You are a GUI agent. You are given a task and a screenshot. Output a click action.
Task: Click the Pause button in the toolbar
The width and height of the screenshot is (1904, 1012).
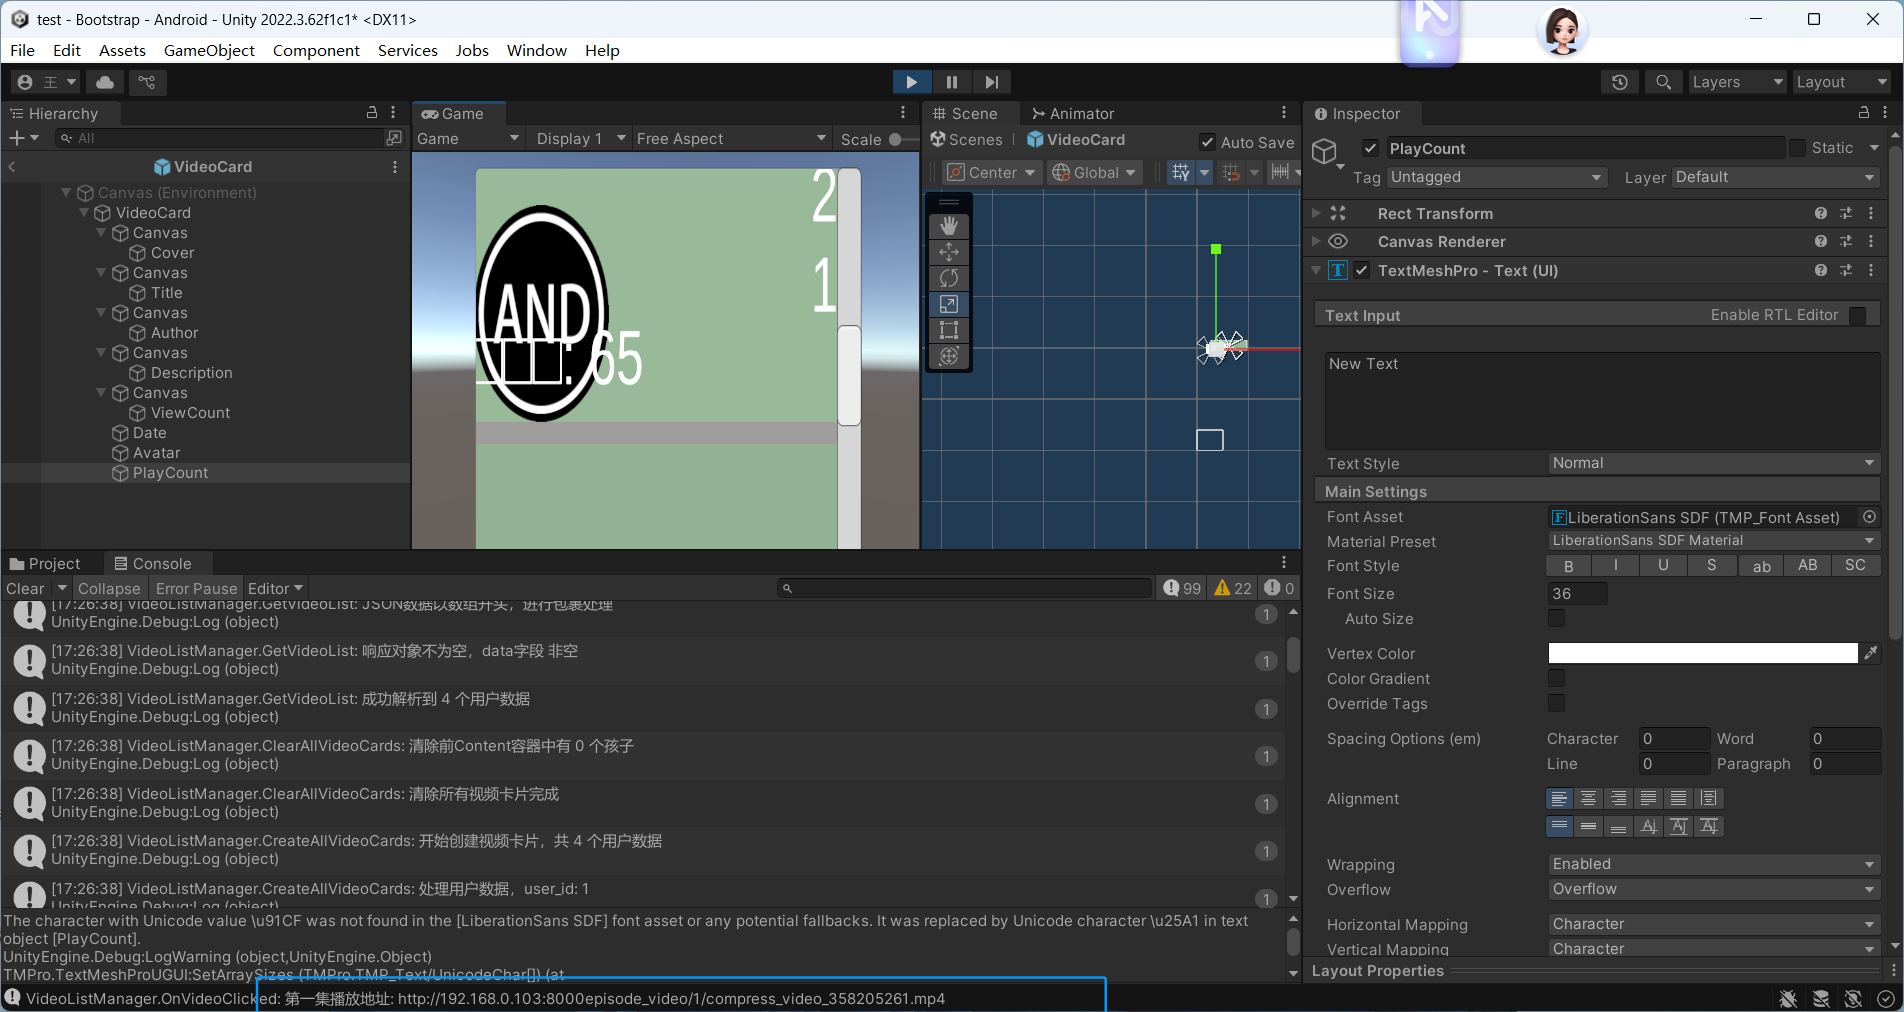pyautogui.click(x=952, y=82)
